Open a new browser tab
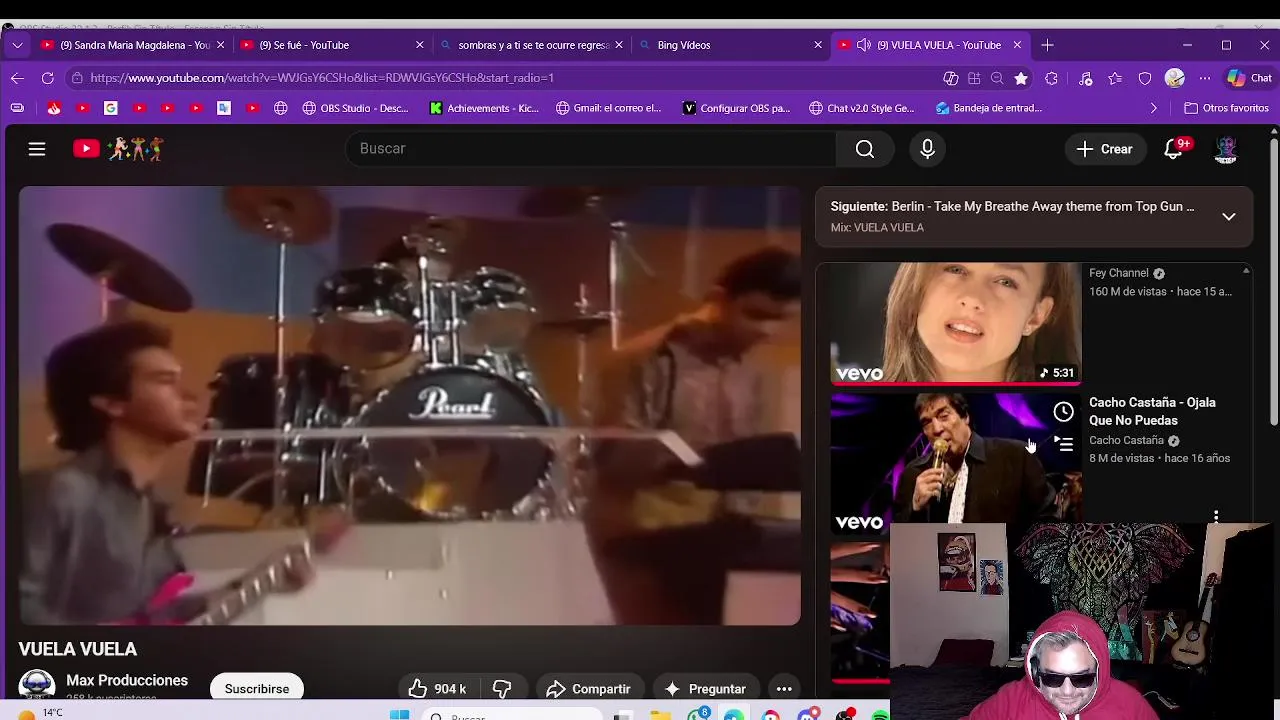The image size is (1280, 720). click(x=1047, y=45)
